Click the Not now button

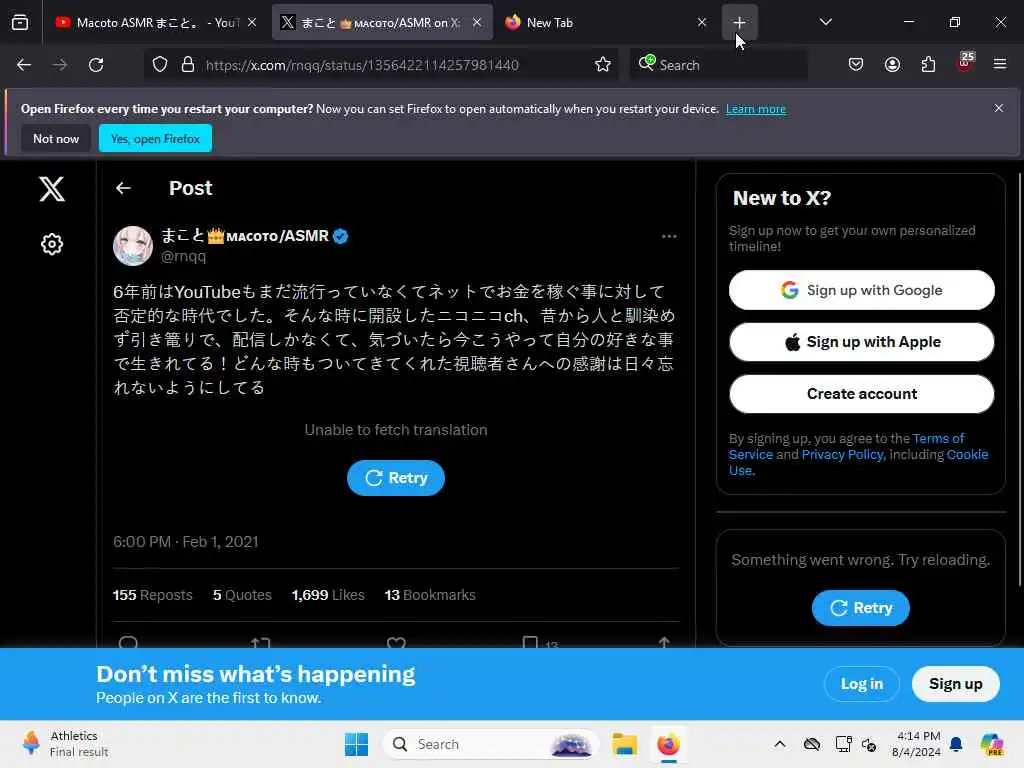[x=56, y=138]
